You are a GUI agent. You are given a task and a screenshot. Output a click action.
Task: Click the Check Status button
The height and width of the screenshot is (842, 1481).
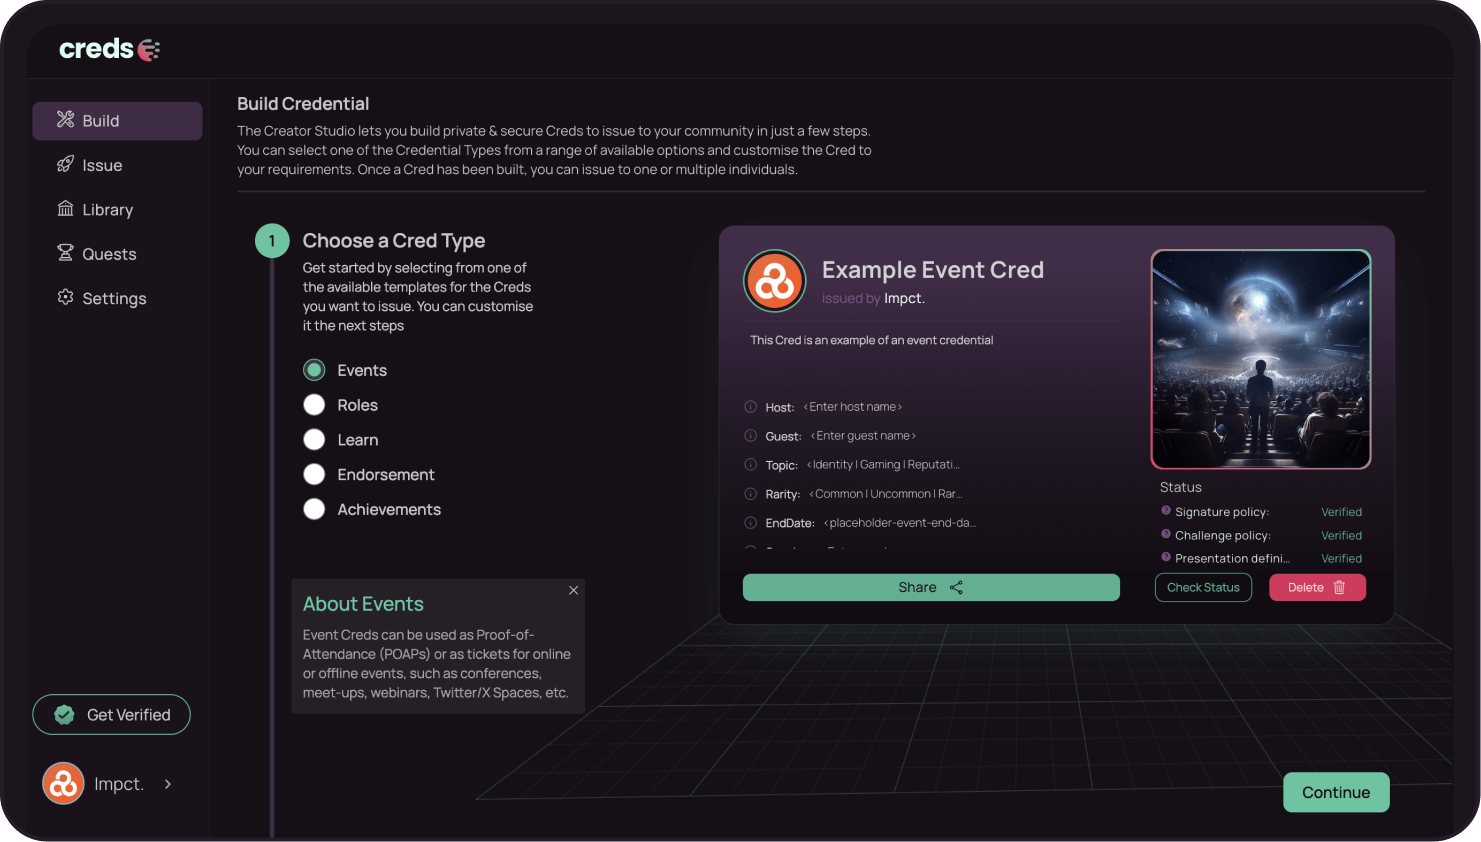point(1203,588)
